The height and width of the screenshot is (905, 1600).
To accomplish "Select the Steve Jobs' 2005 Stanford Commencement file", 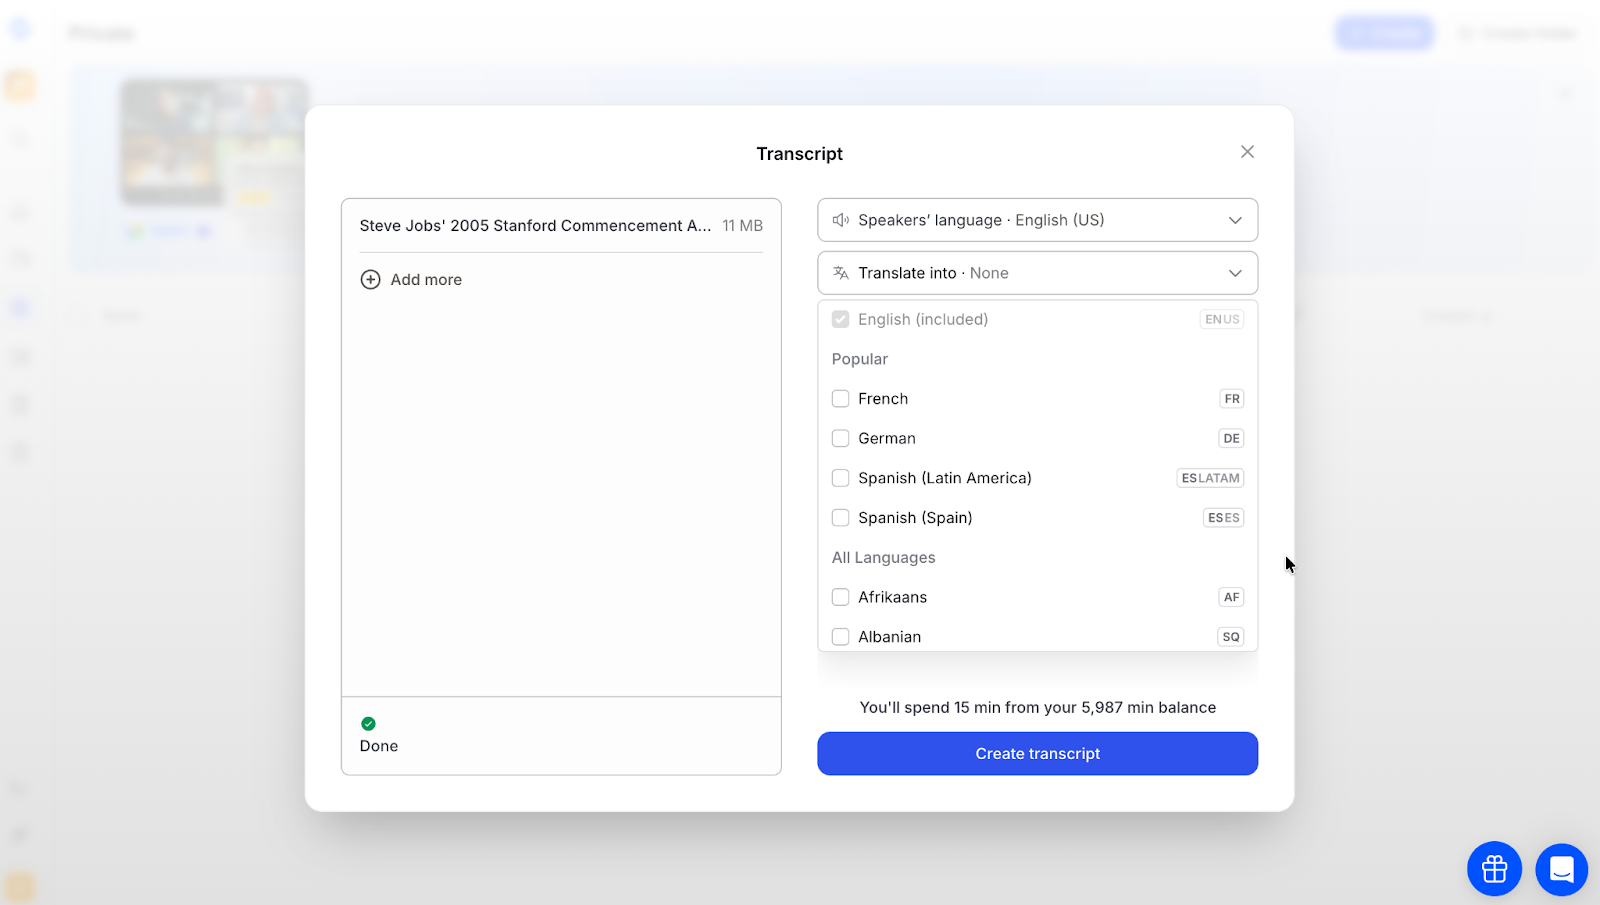I will click(535, 226).
